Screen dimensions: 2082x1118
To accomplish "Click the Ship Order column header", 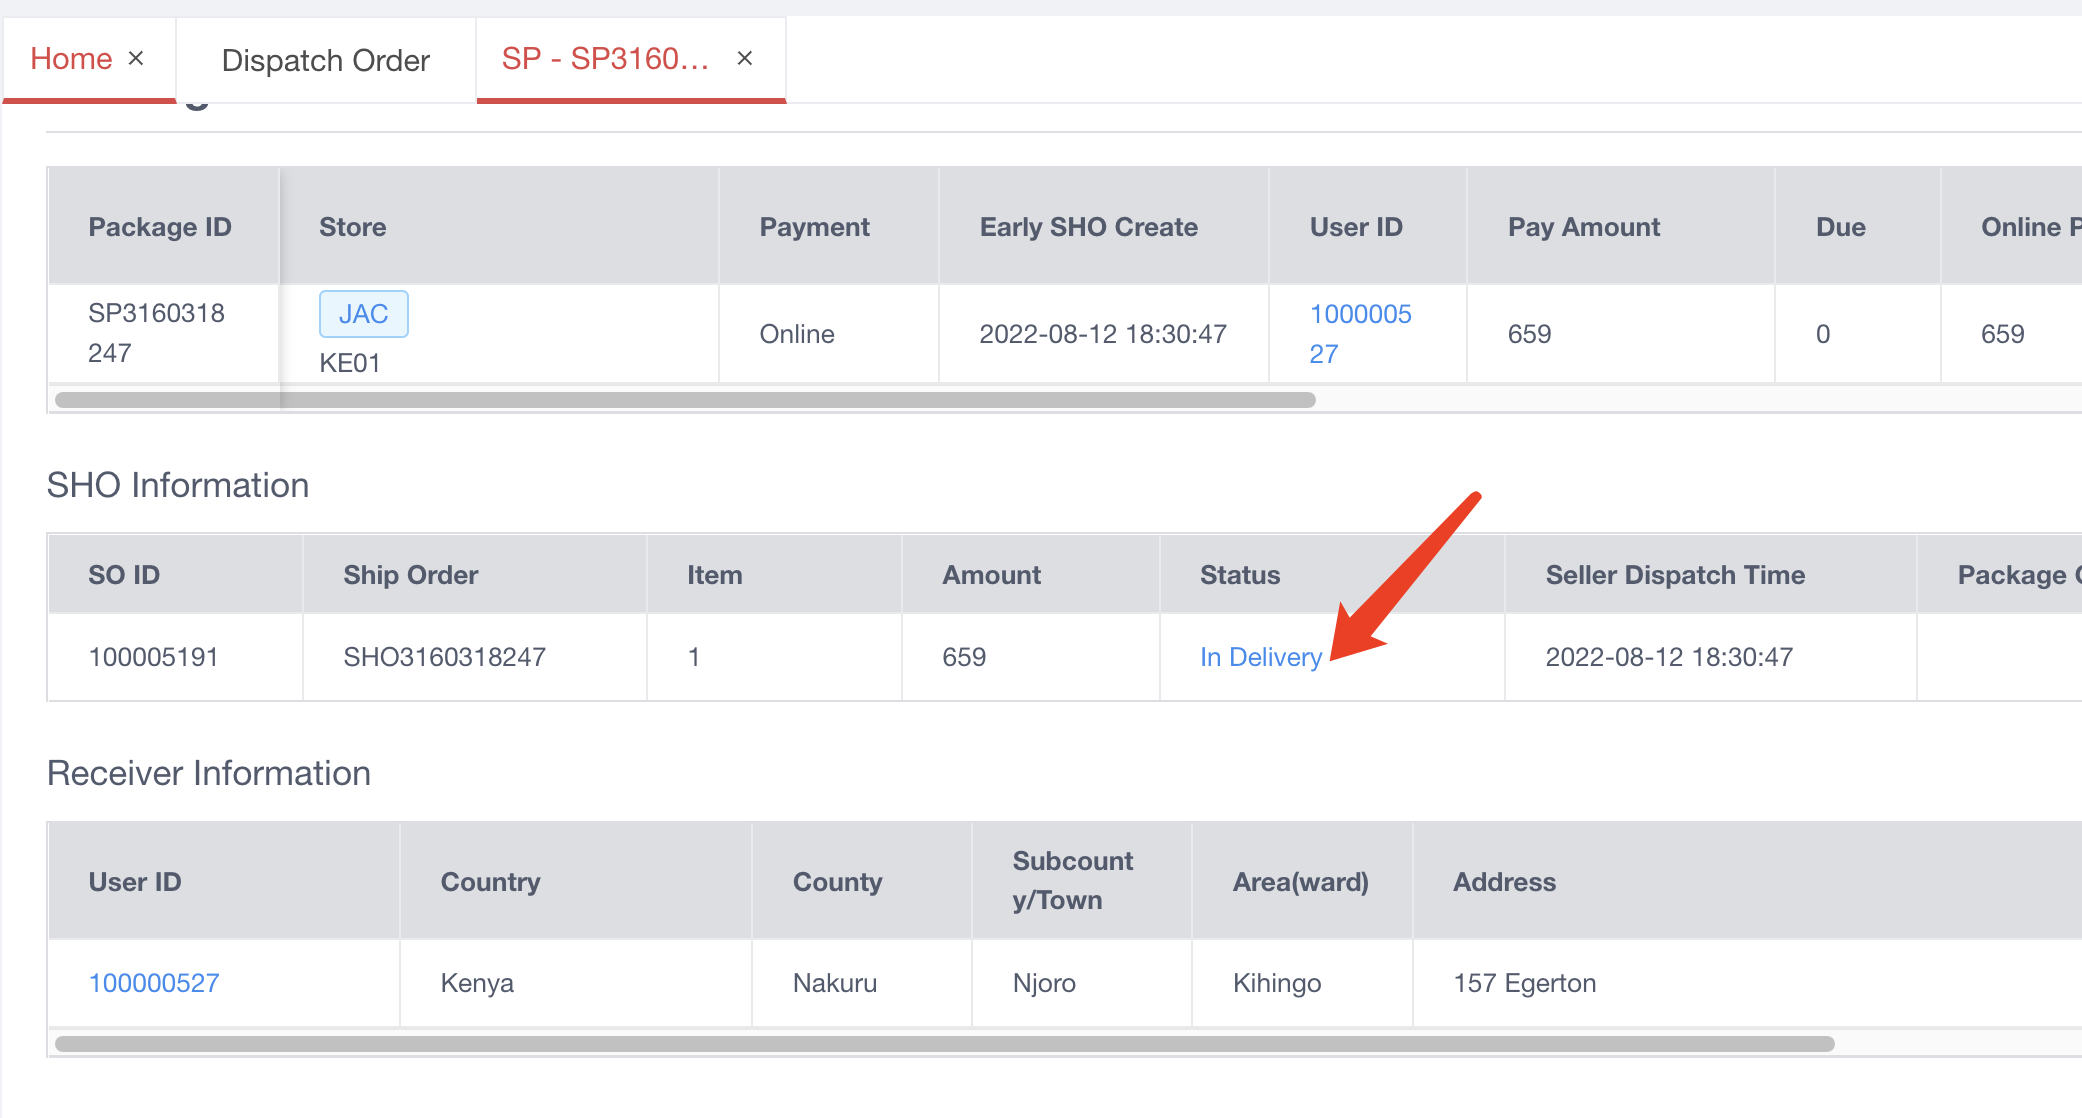I will pos(411,574).
